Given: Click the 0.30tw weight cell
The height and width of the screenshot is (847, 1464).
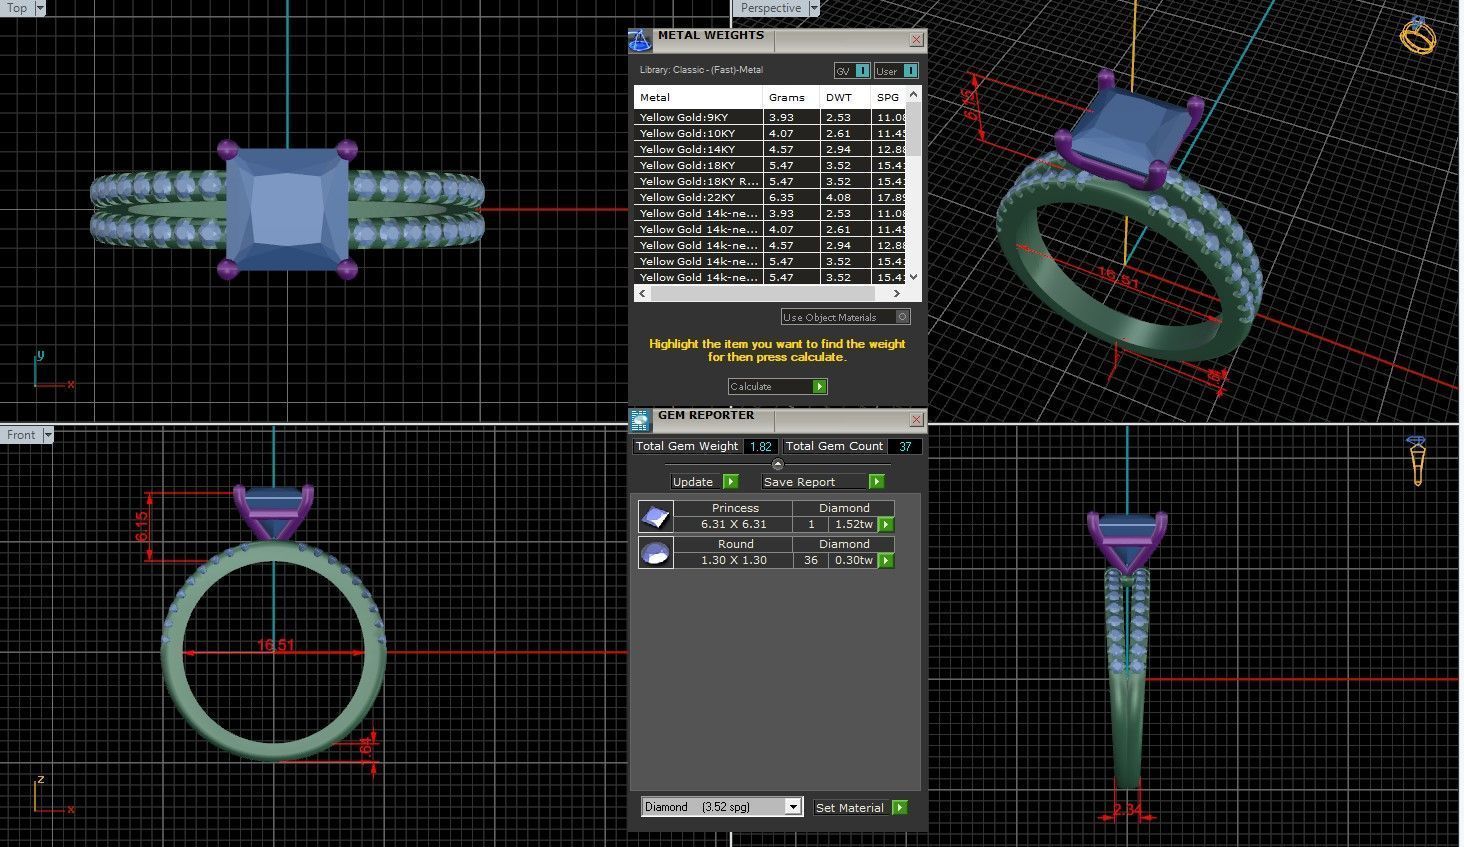Looking at the screenshot, I should [854, 560].
